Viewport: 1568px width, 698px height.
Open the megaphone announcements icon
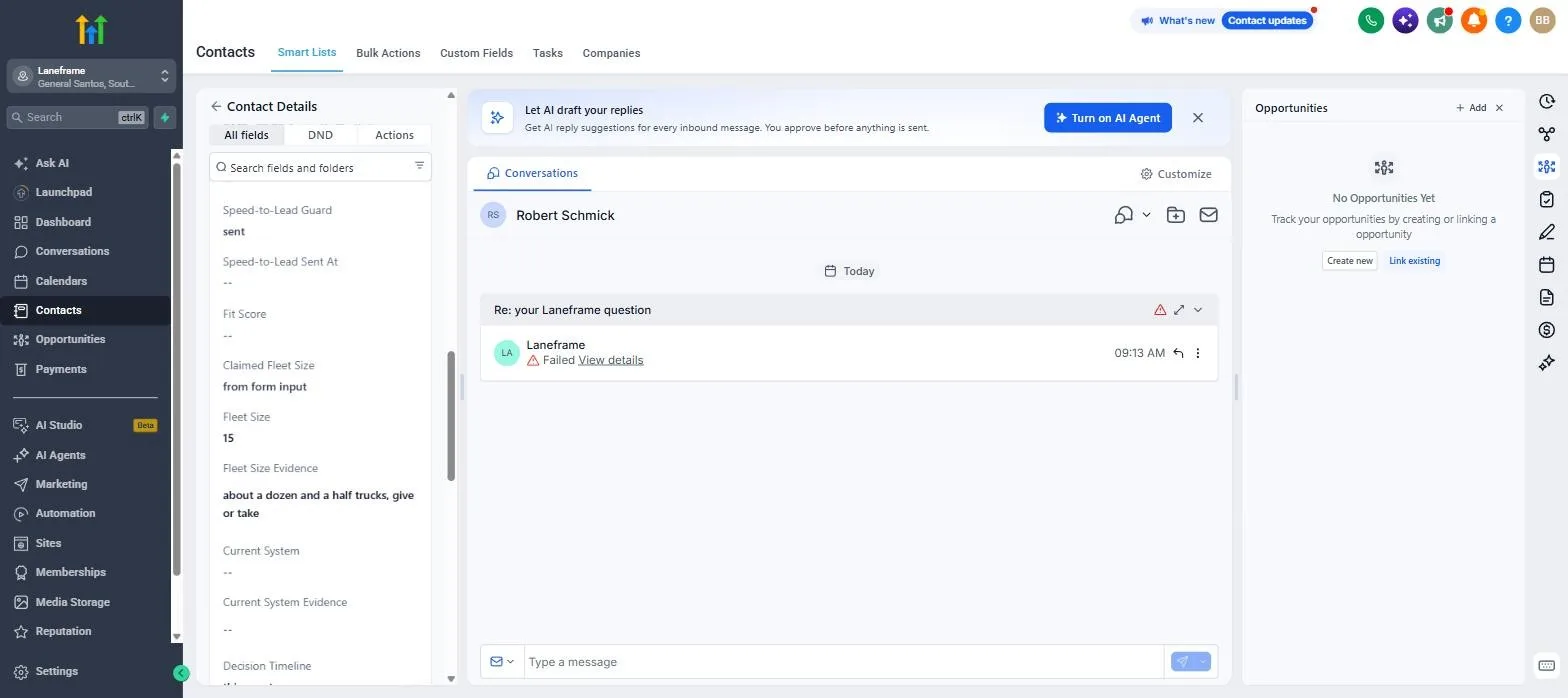1440,20
